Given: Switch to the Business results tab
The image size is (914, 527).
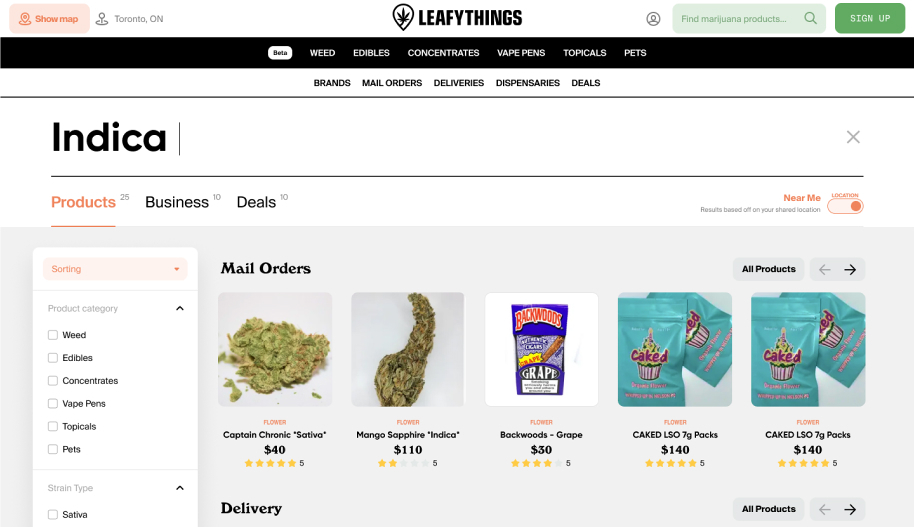Looking at the screenshot, I should [x=177, y=202].
